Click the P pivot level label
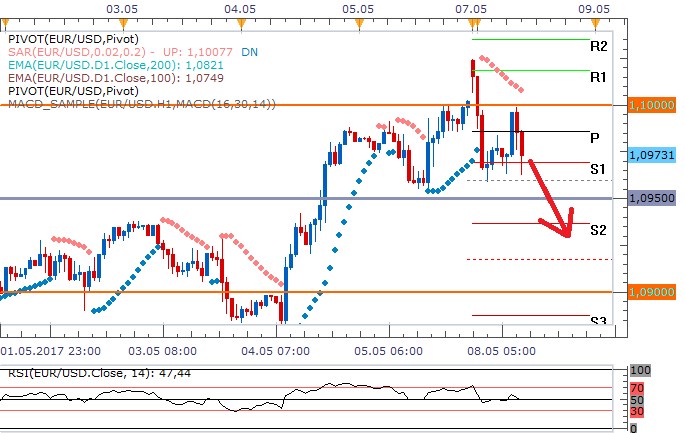Viewport: 685px width, 433px height. 594,138
